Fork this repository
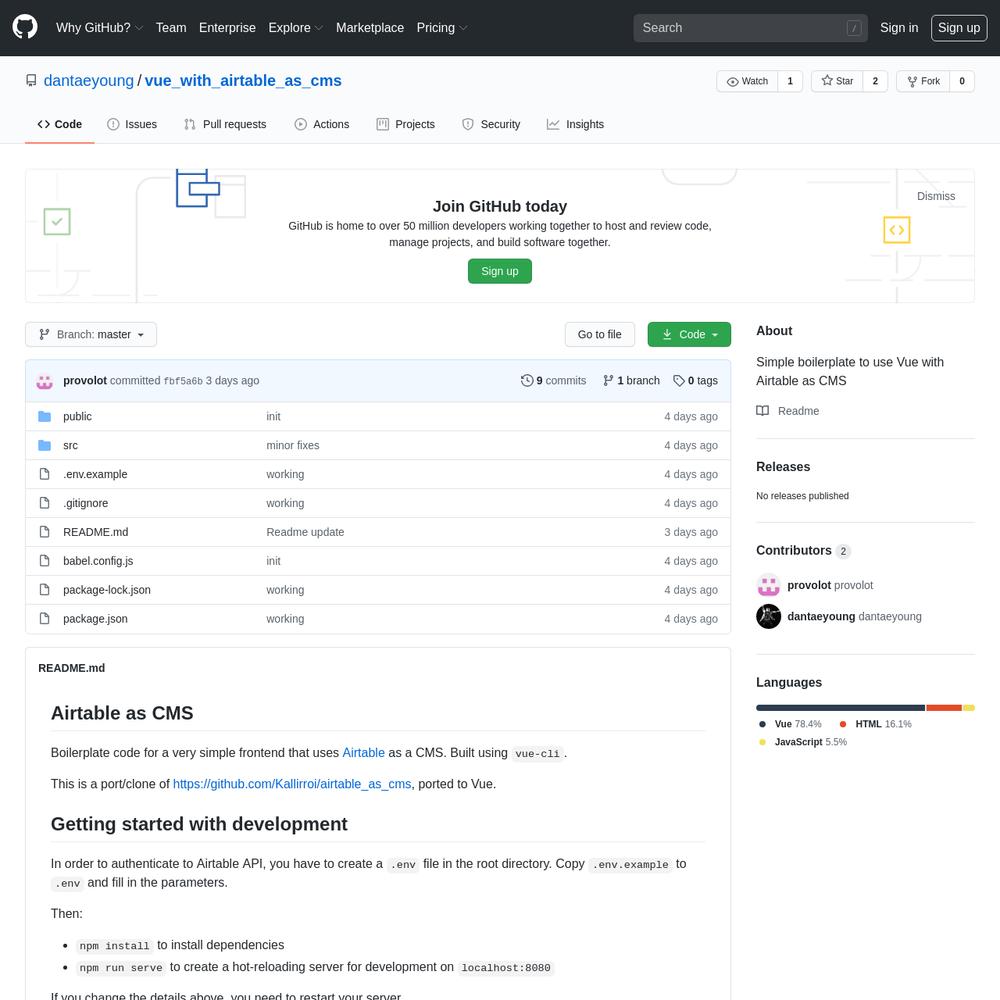 coord(923,81)
